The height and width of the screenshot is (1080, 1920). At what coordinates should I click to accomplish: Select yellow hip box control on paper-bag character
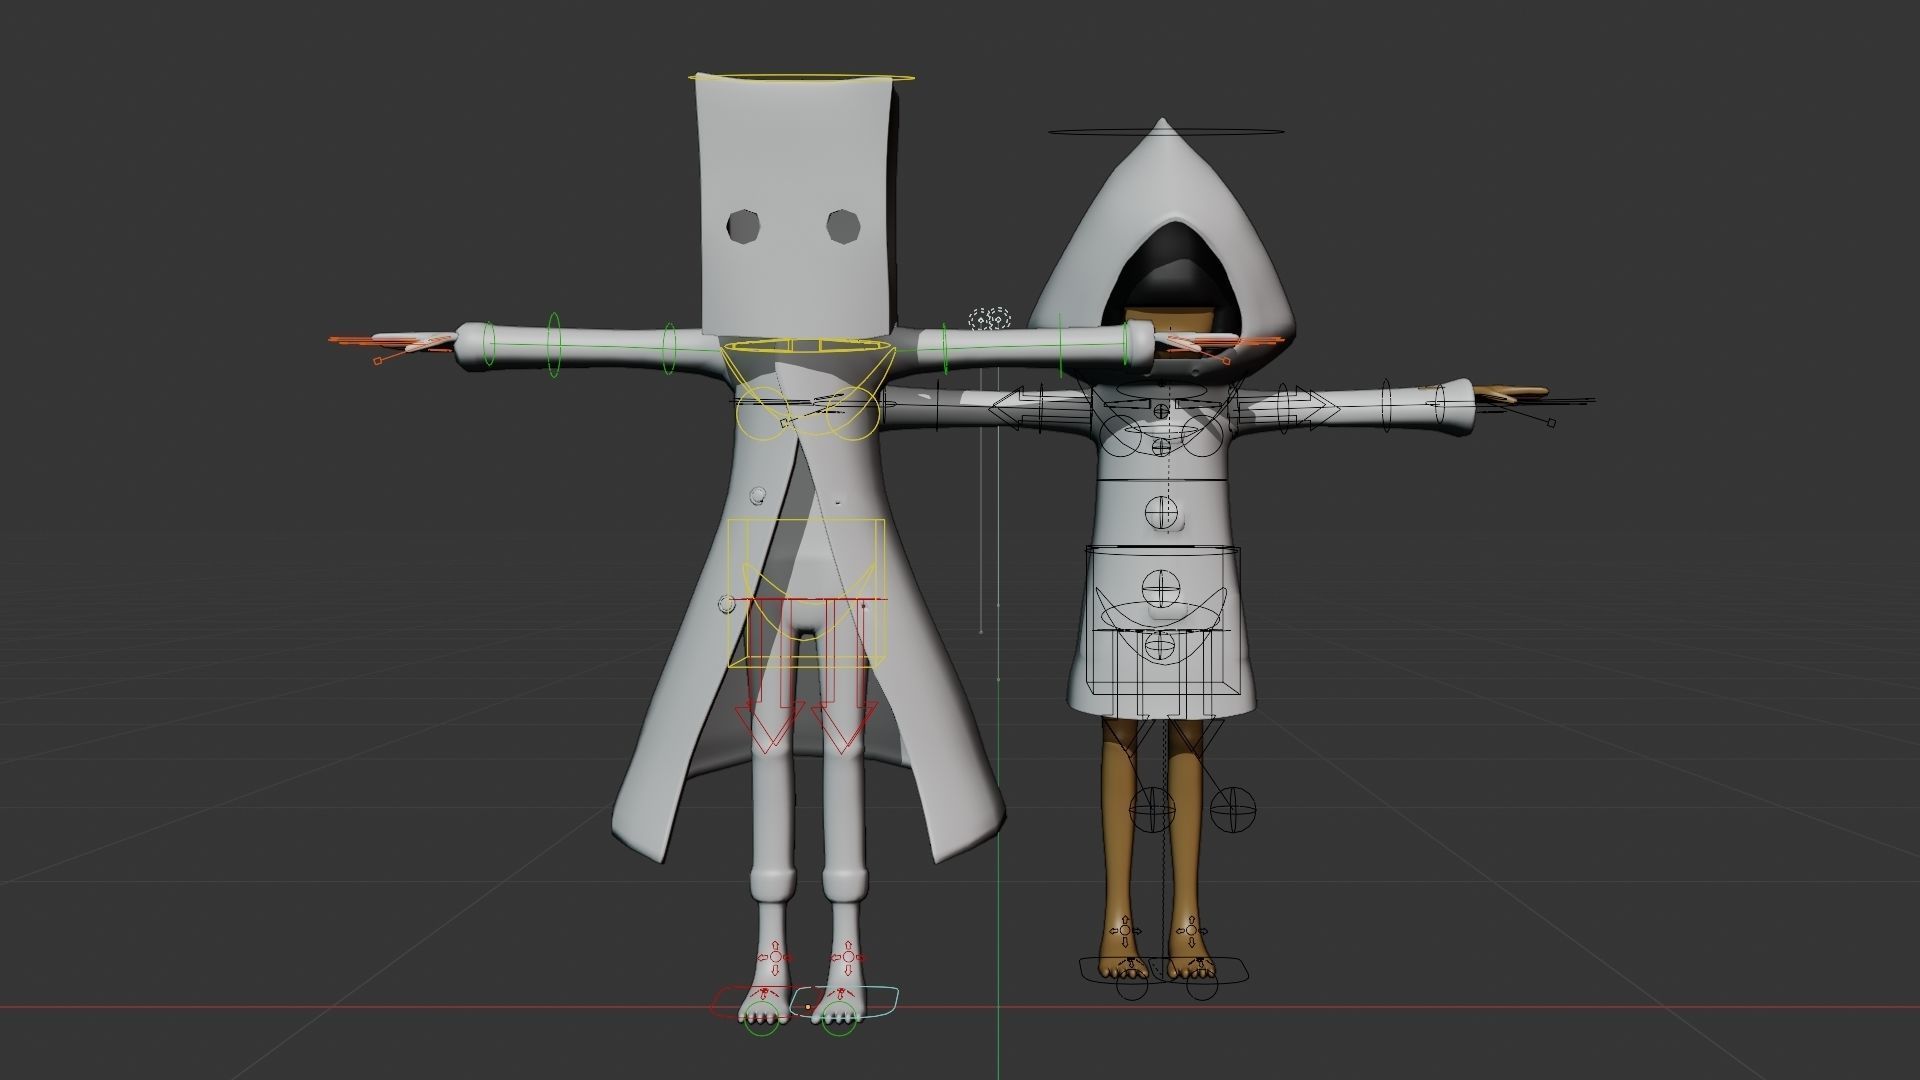pos(806,592)
